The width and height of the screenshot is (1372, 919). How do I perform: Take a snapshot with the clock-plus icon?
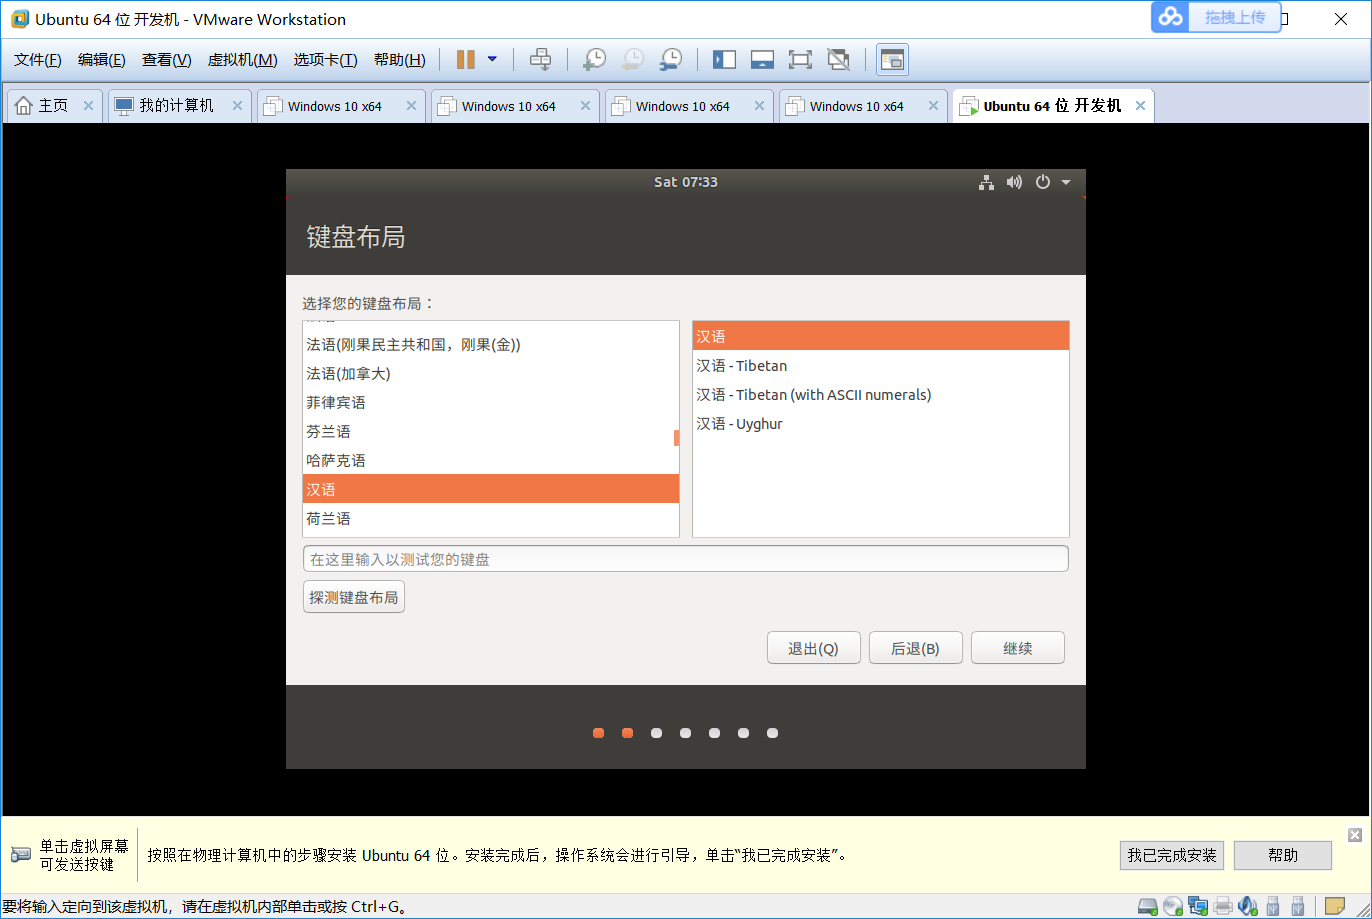click(594, 60)
